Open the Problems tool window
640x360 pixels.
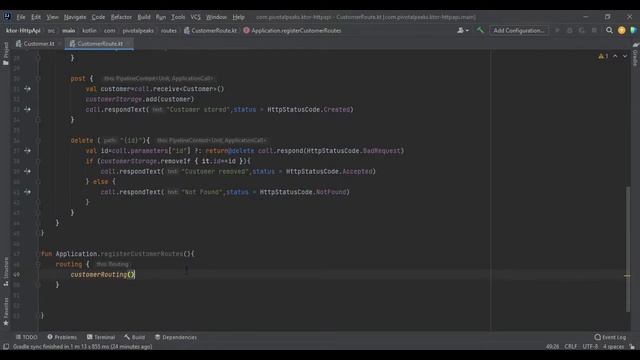[62, 337]
